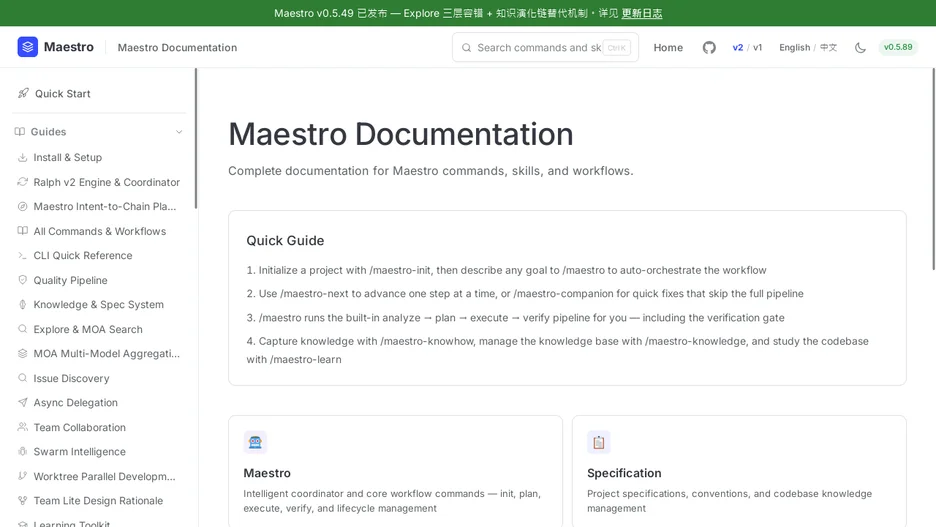Click the Maestro Documentation header title
This screenshot has width=936, height=527.
coord(177,48)
